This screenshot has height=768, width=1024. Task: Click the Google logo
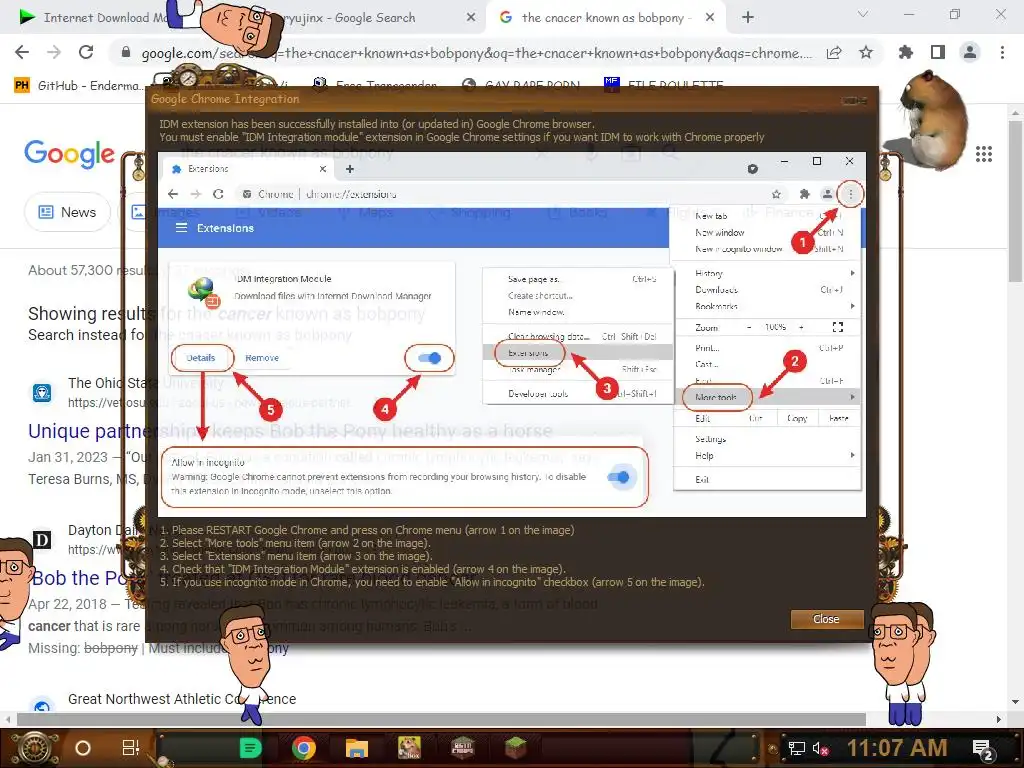click(x=70, y=154)
